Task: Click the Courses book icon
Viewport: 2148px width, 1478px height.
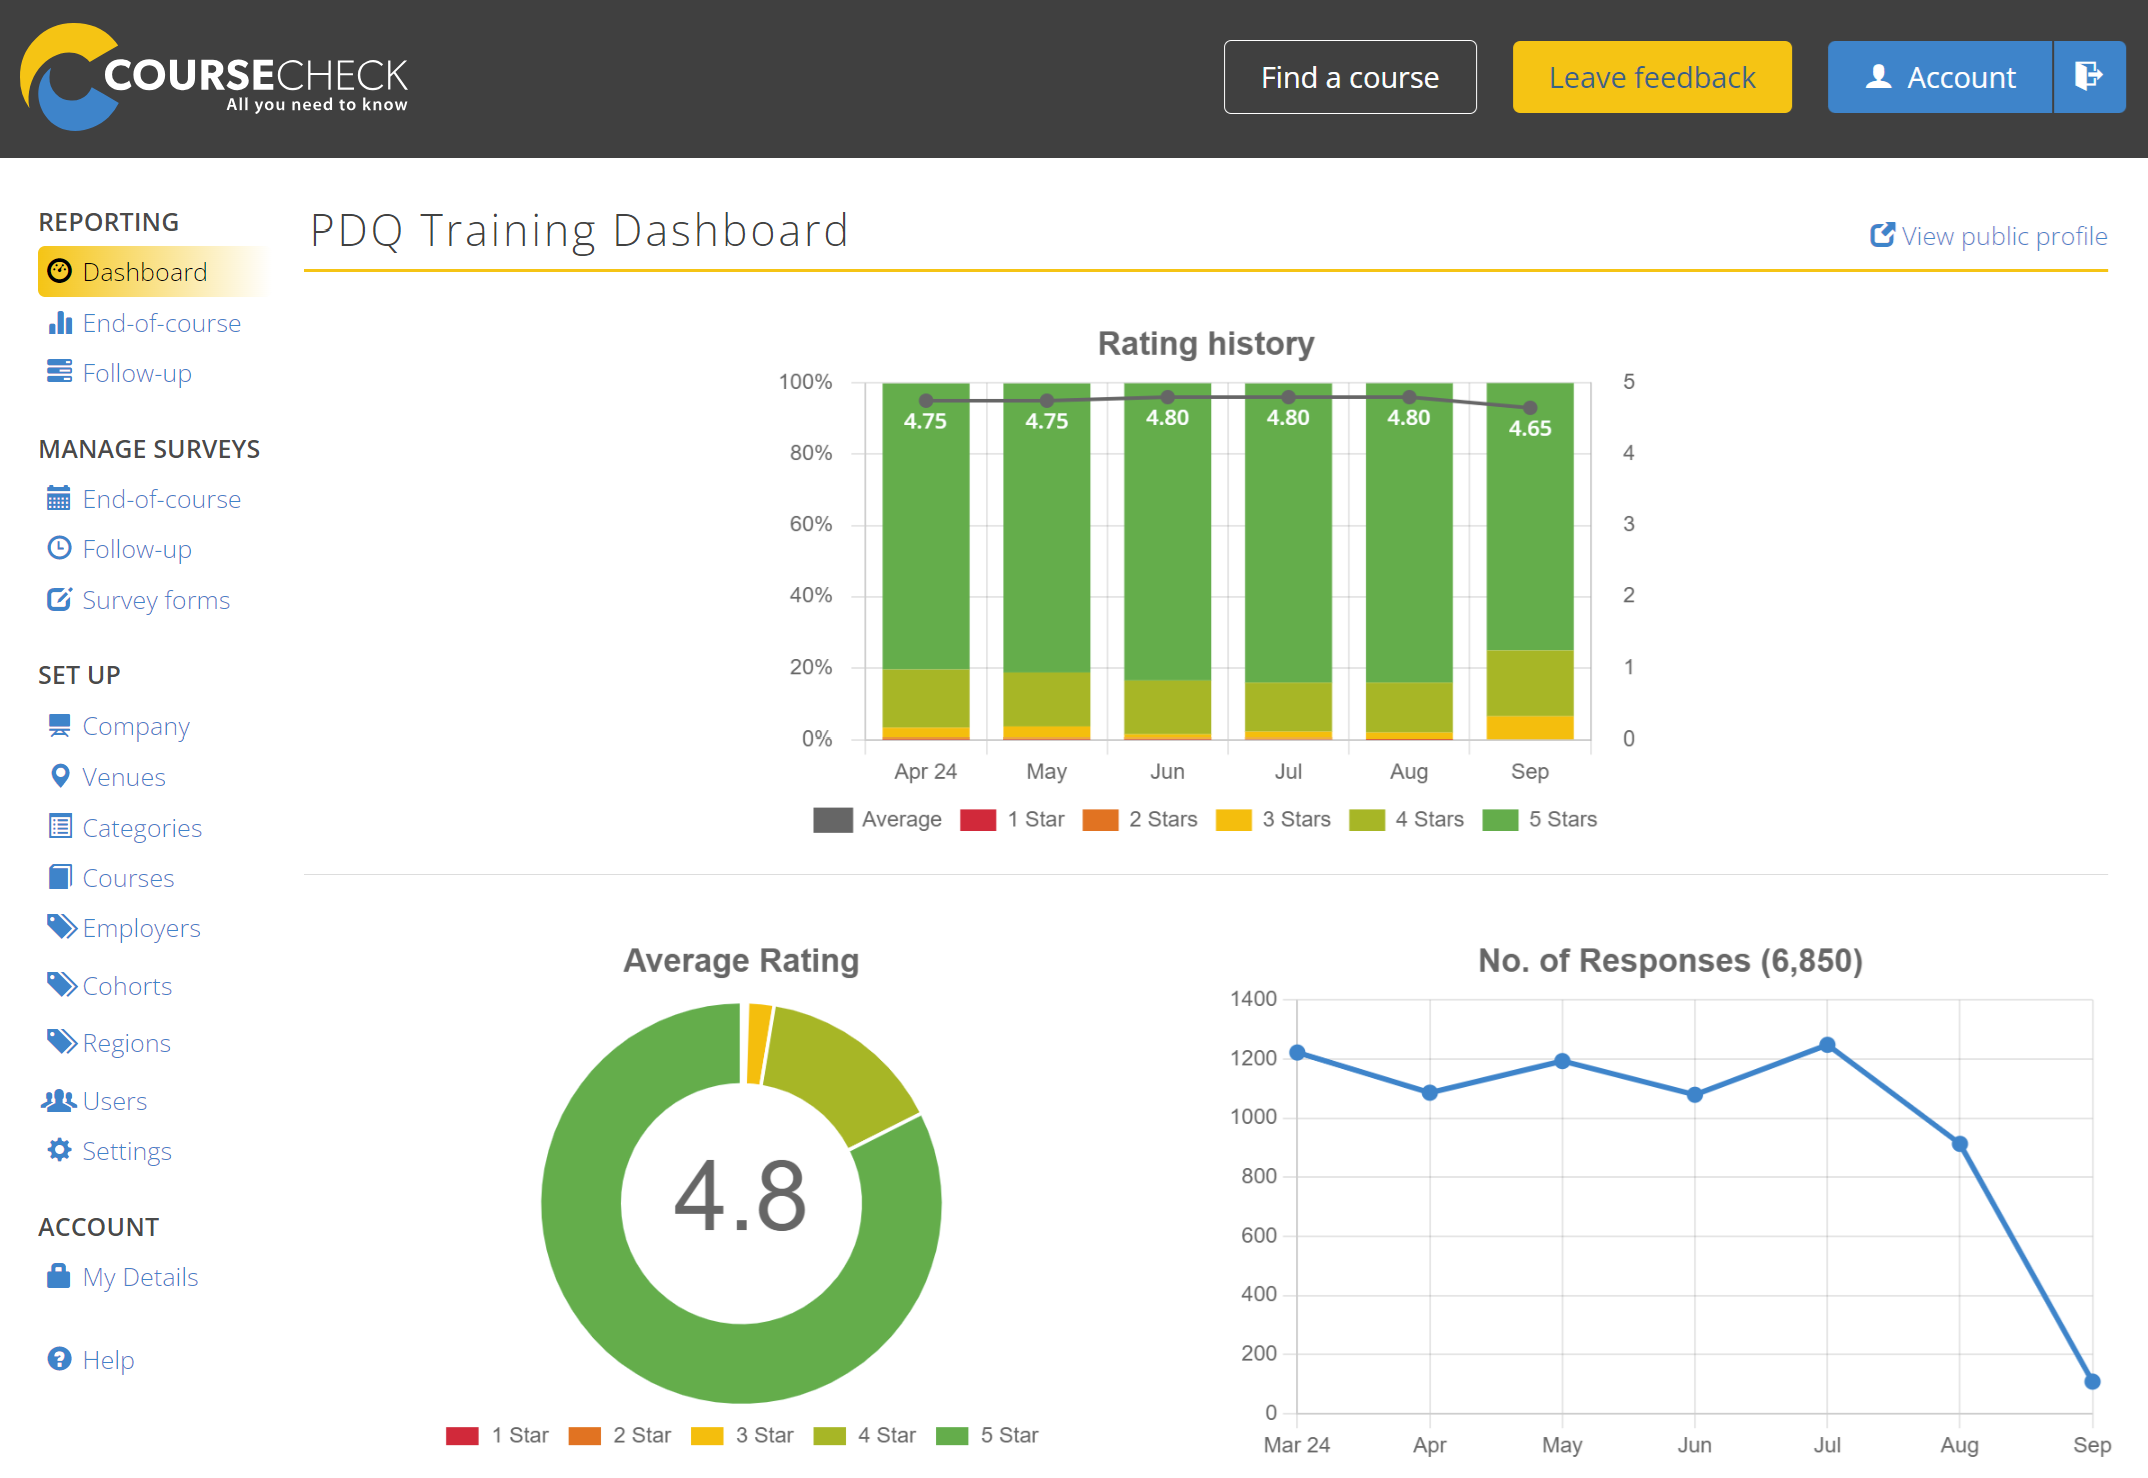Action: [60, 877]
